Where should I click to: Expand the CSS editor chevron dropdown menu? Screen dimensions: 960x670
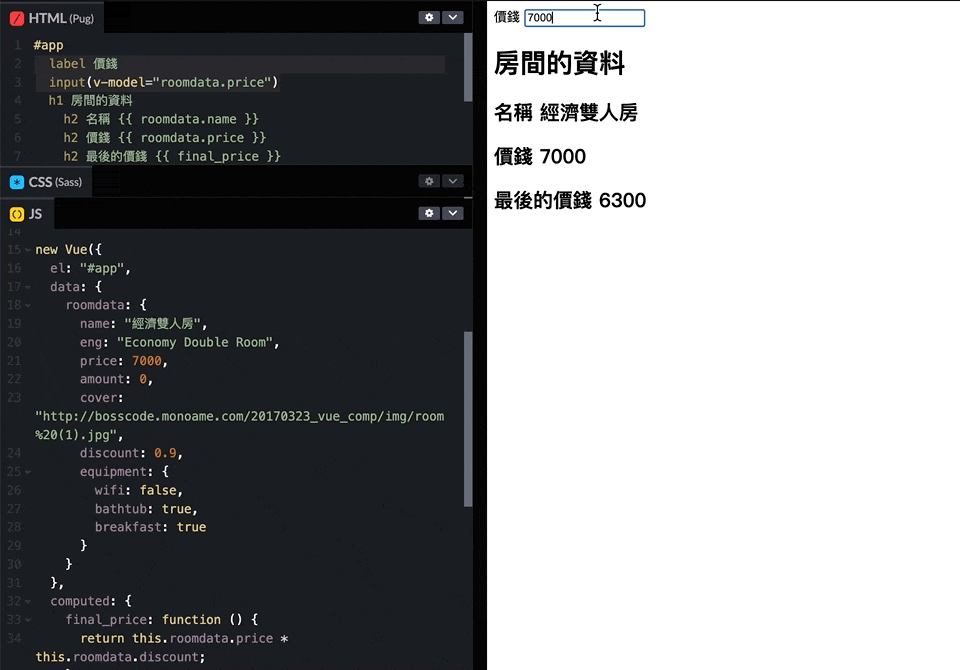pyautogui.click(x=452, y=181)
